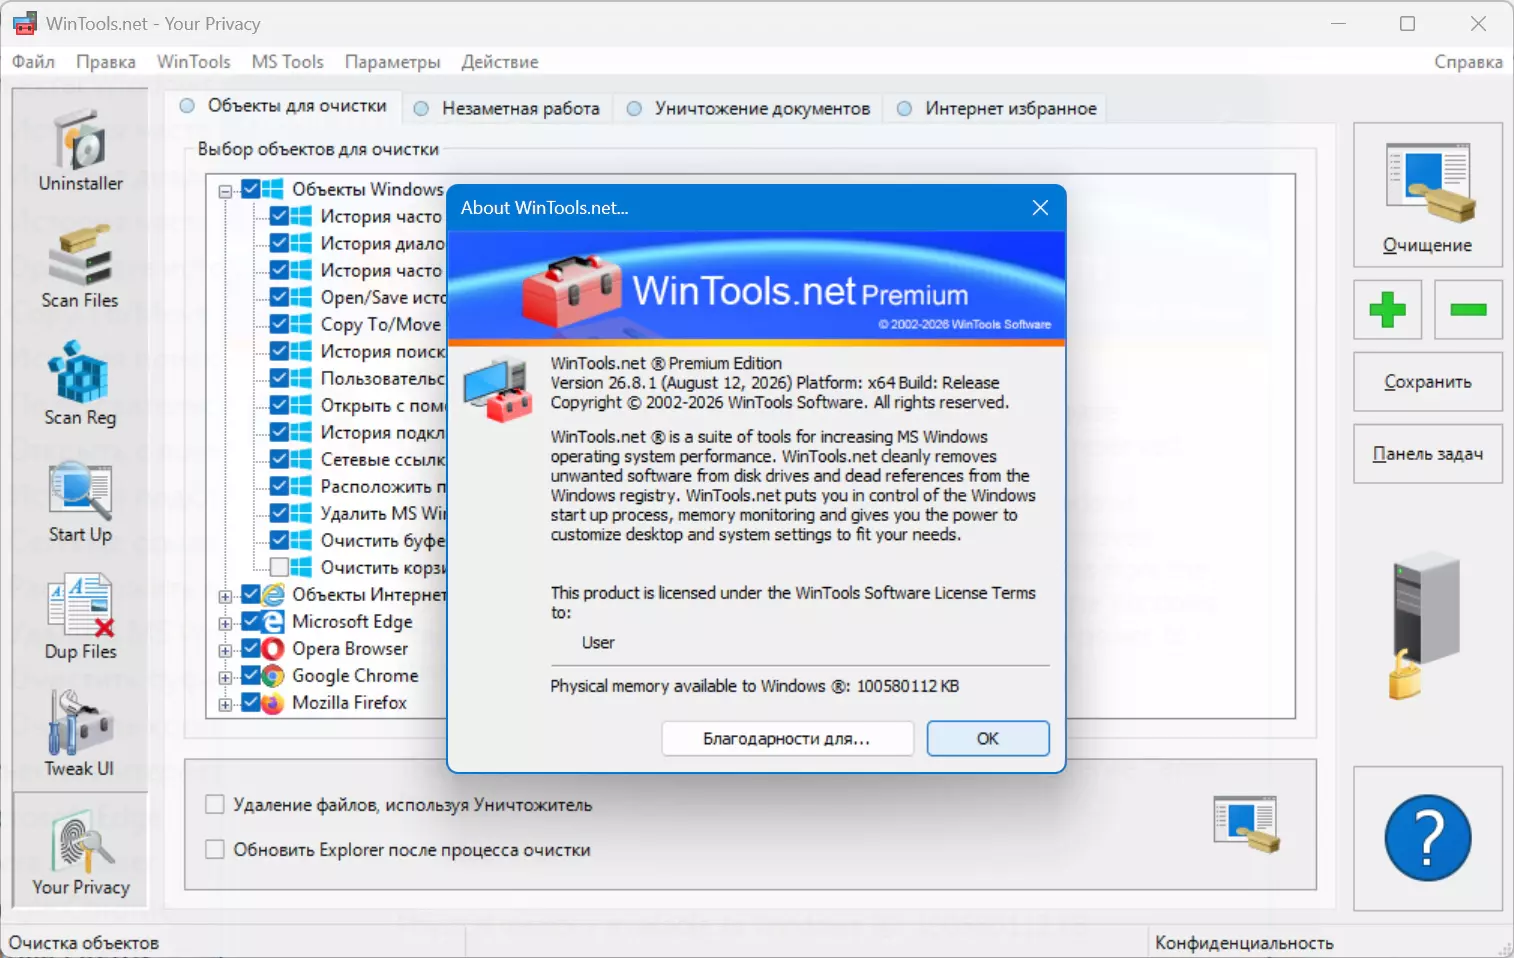Image resolution: width=1514 pixels, height=958 pixels.
Task: Uncheck the Google Chrome checkbox
Action: tap(250, 675)
